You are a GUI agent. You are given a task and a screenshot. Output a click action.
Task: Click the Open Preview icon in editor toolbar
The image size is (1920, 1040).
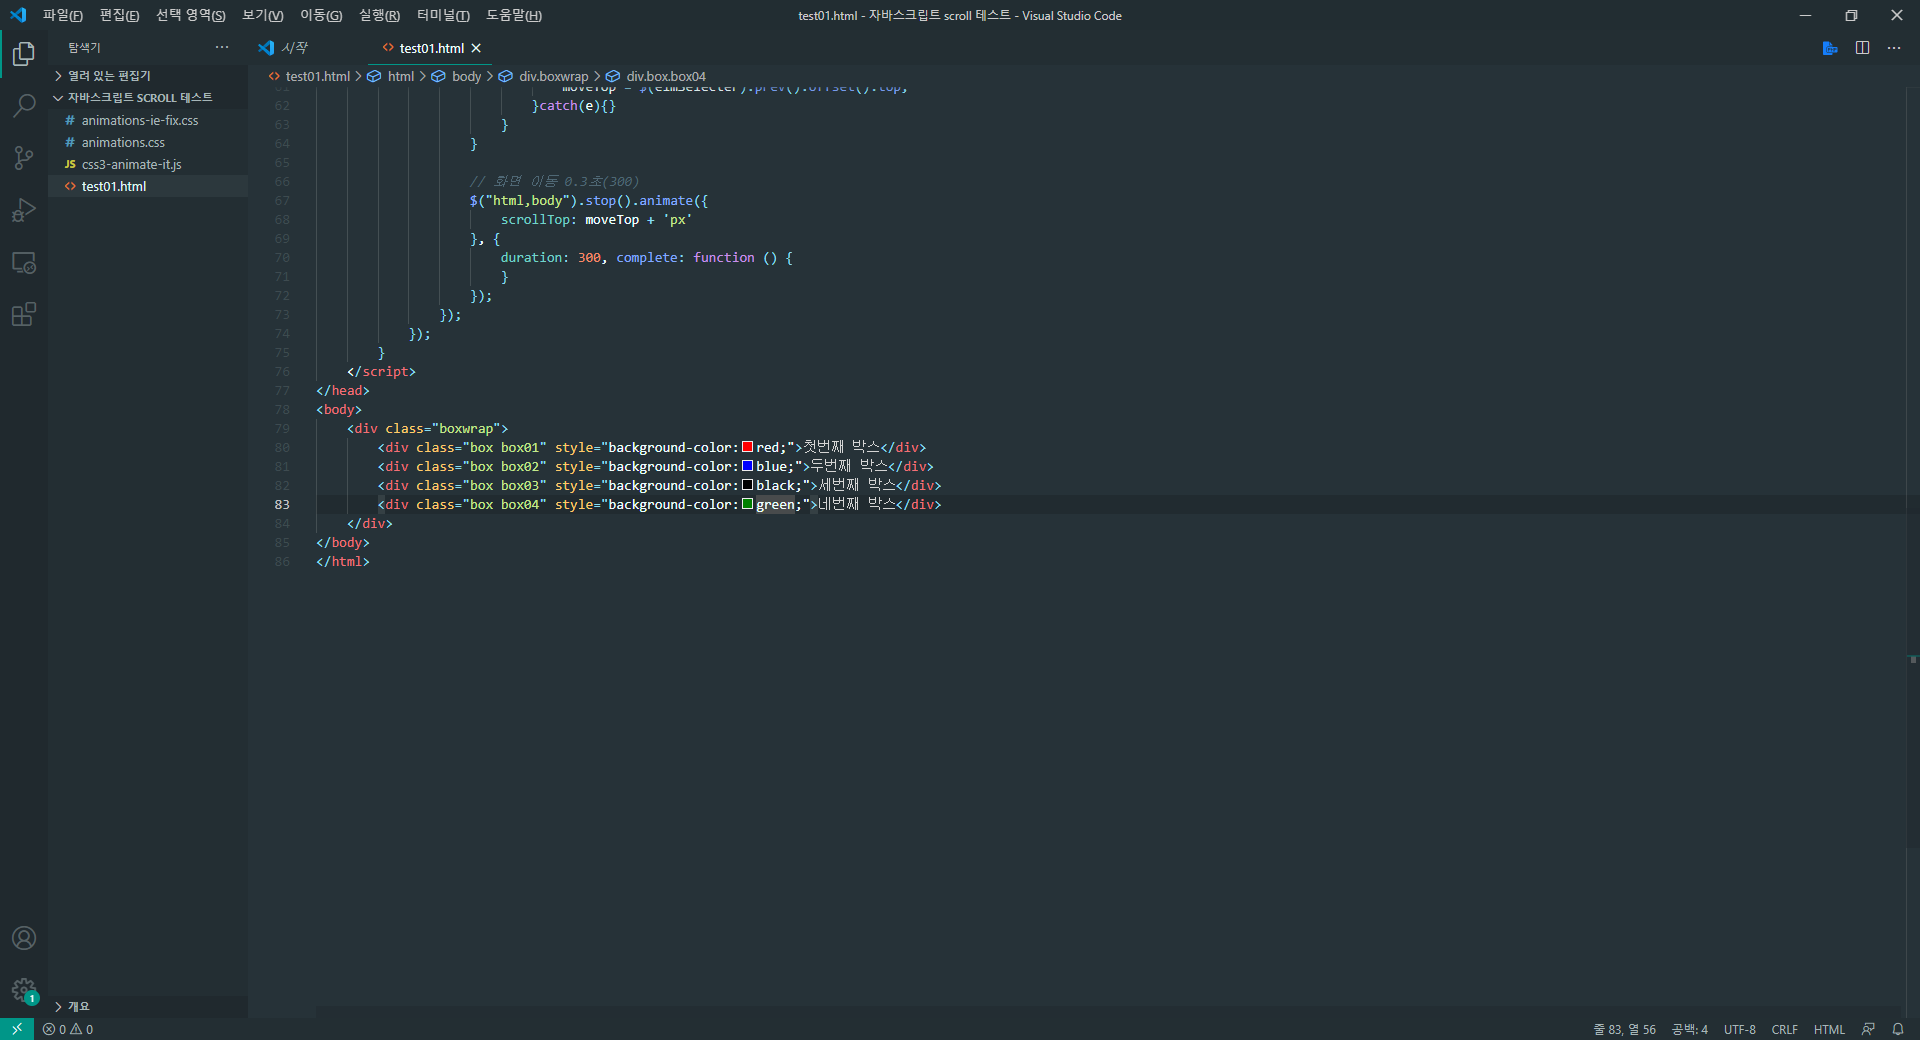pyautogui.click(x=1830, y=48)
